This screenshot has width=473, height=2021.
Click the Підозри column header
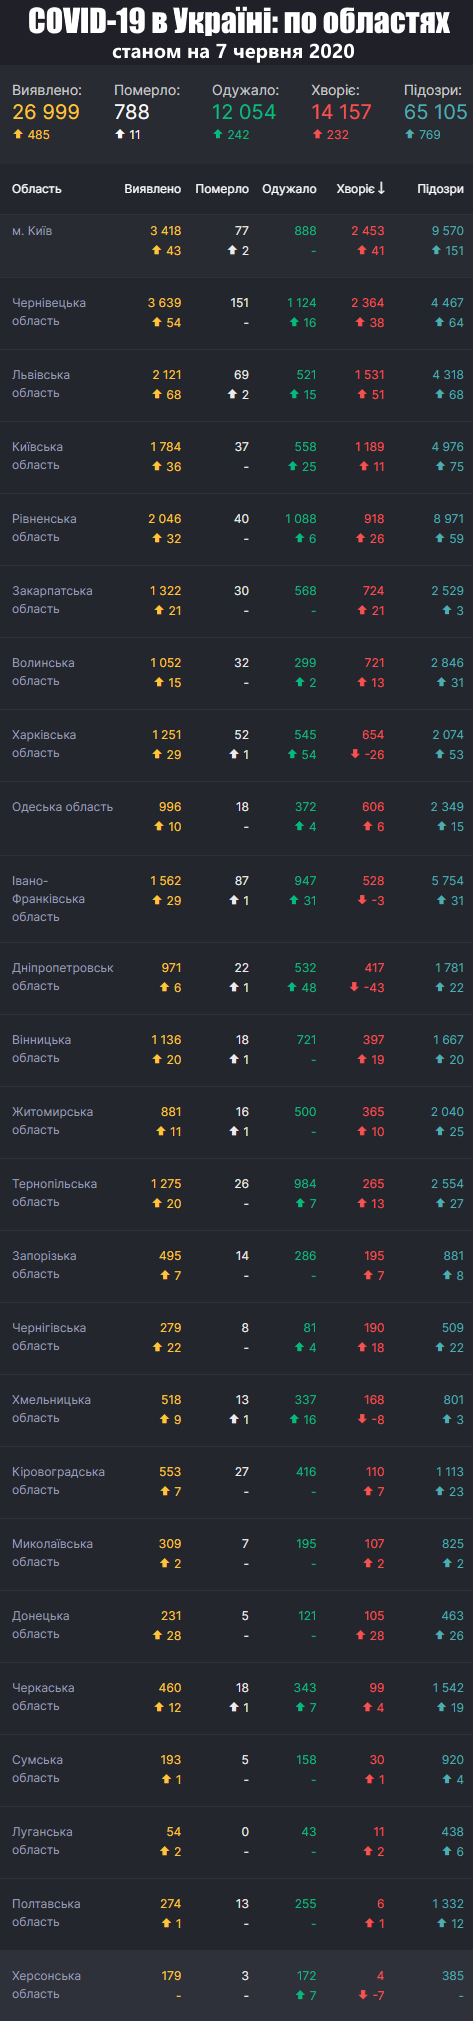440,188
